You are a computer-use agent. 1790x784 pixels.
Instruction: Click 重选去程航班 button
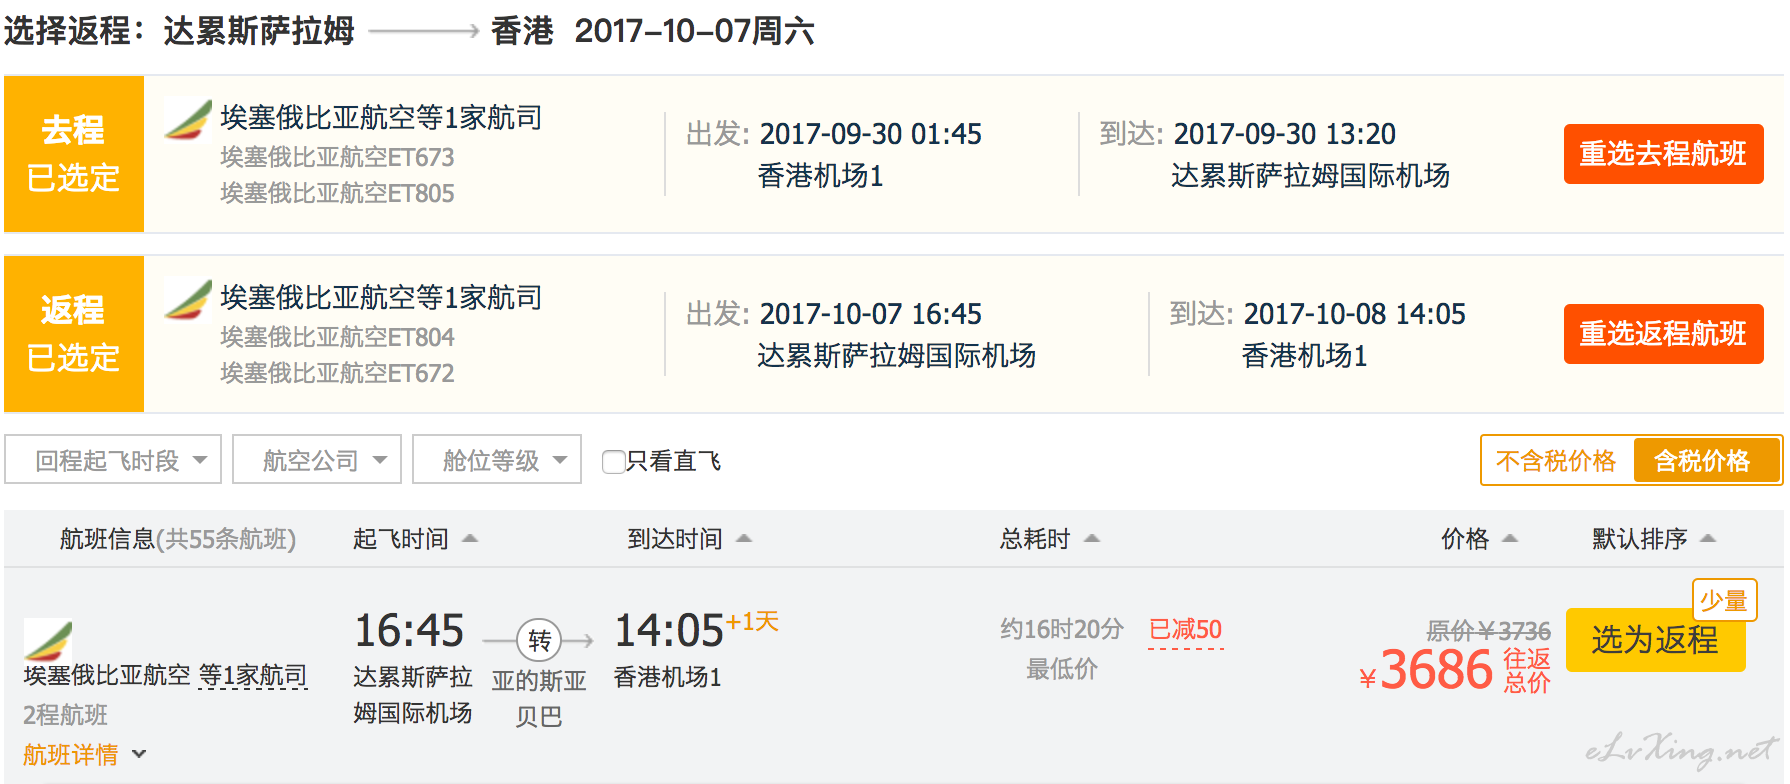coord(1663,154)
